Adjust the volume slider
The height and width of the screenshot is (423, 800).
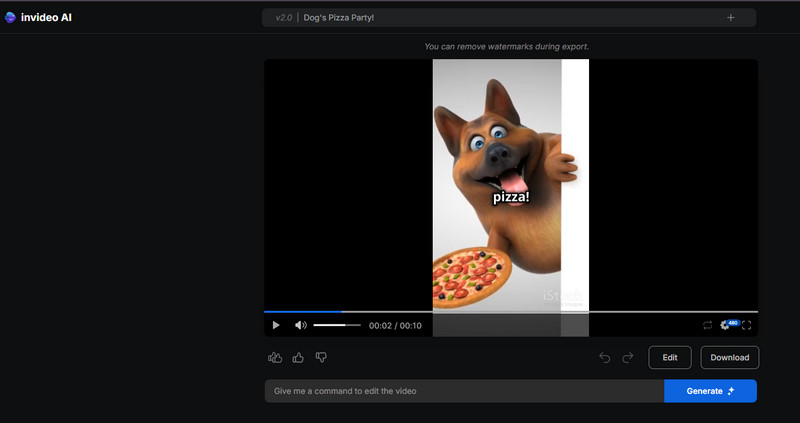pos(337,325)
